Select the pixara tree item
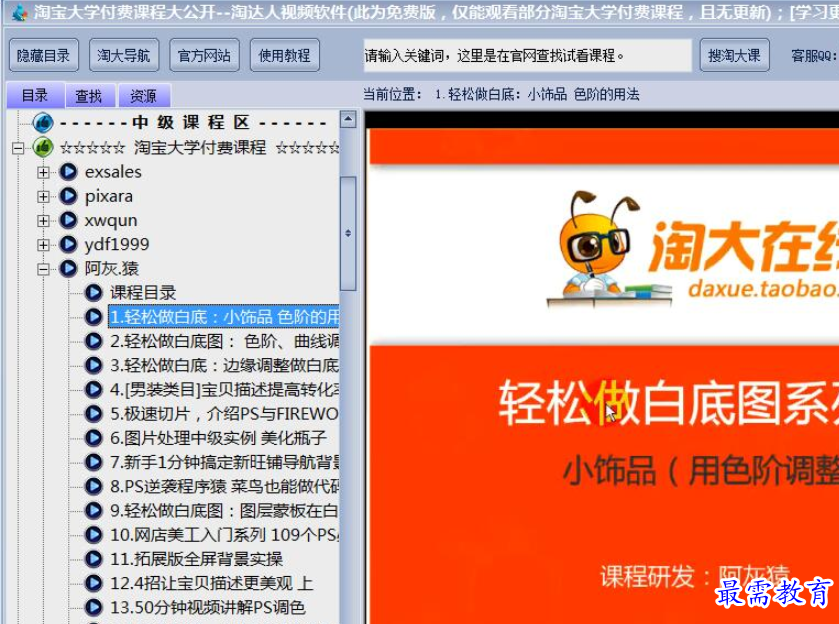 109,196
